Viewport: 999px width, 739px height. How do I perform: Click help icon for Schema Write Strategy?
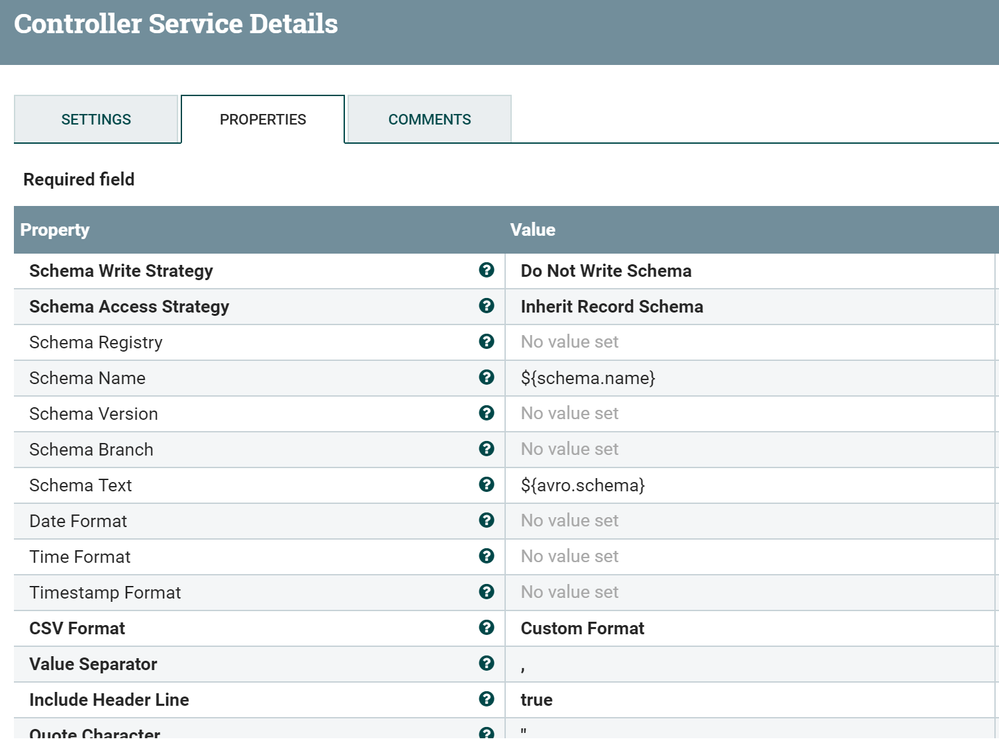pyautogui.click(x=487, y=270)
